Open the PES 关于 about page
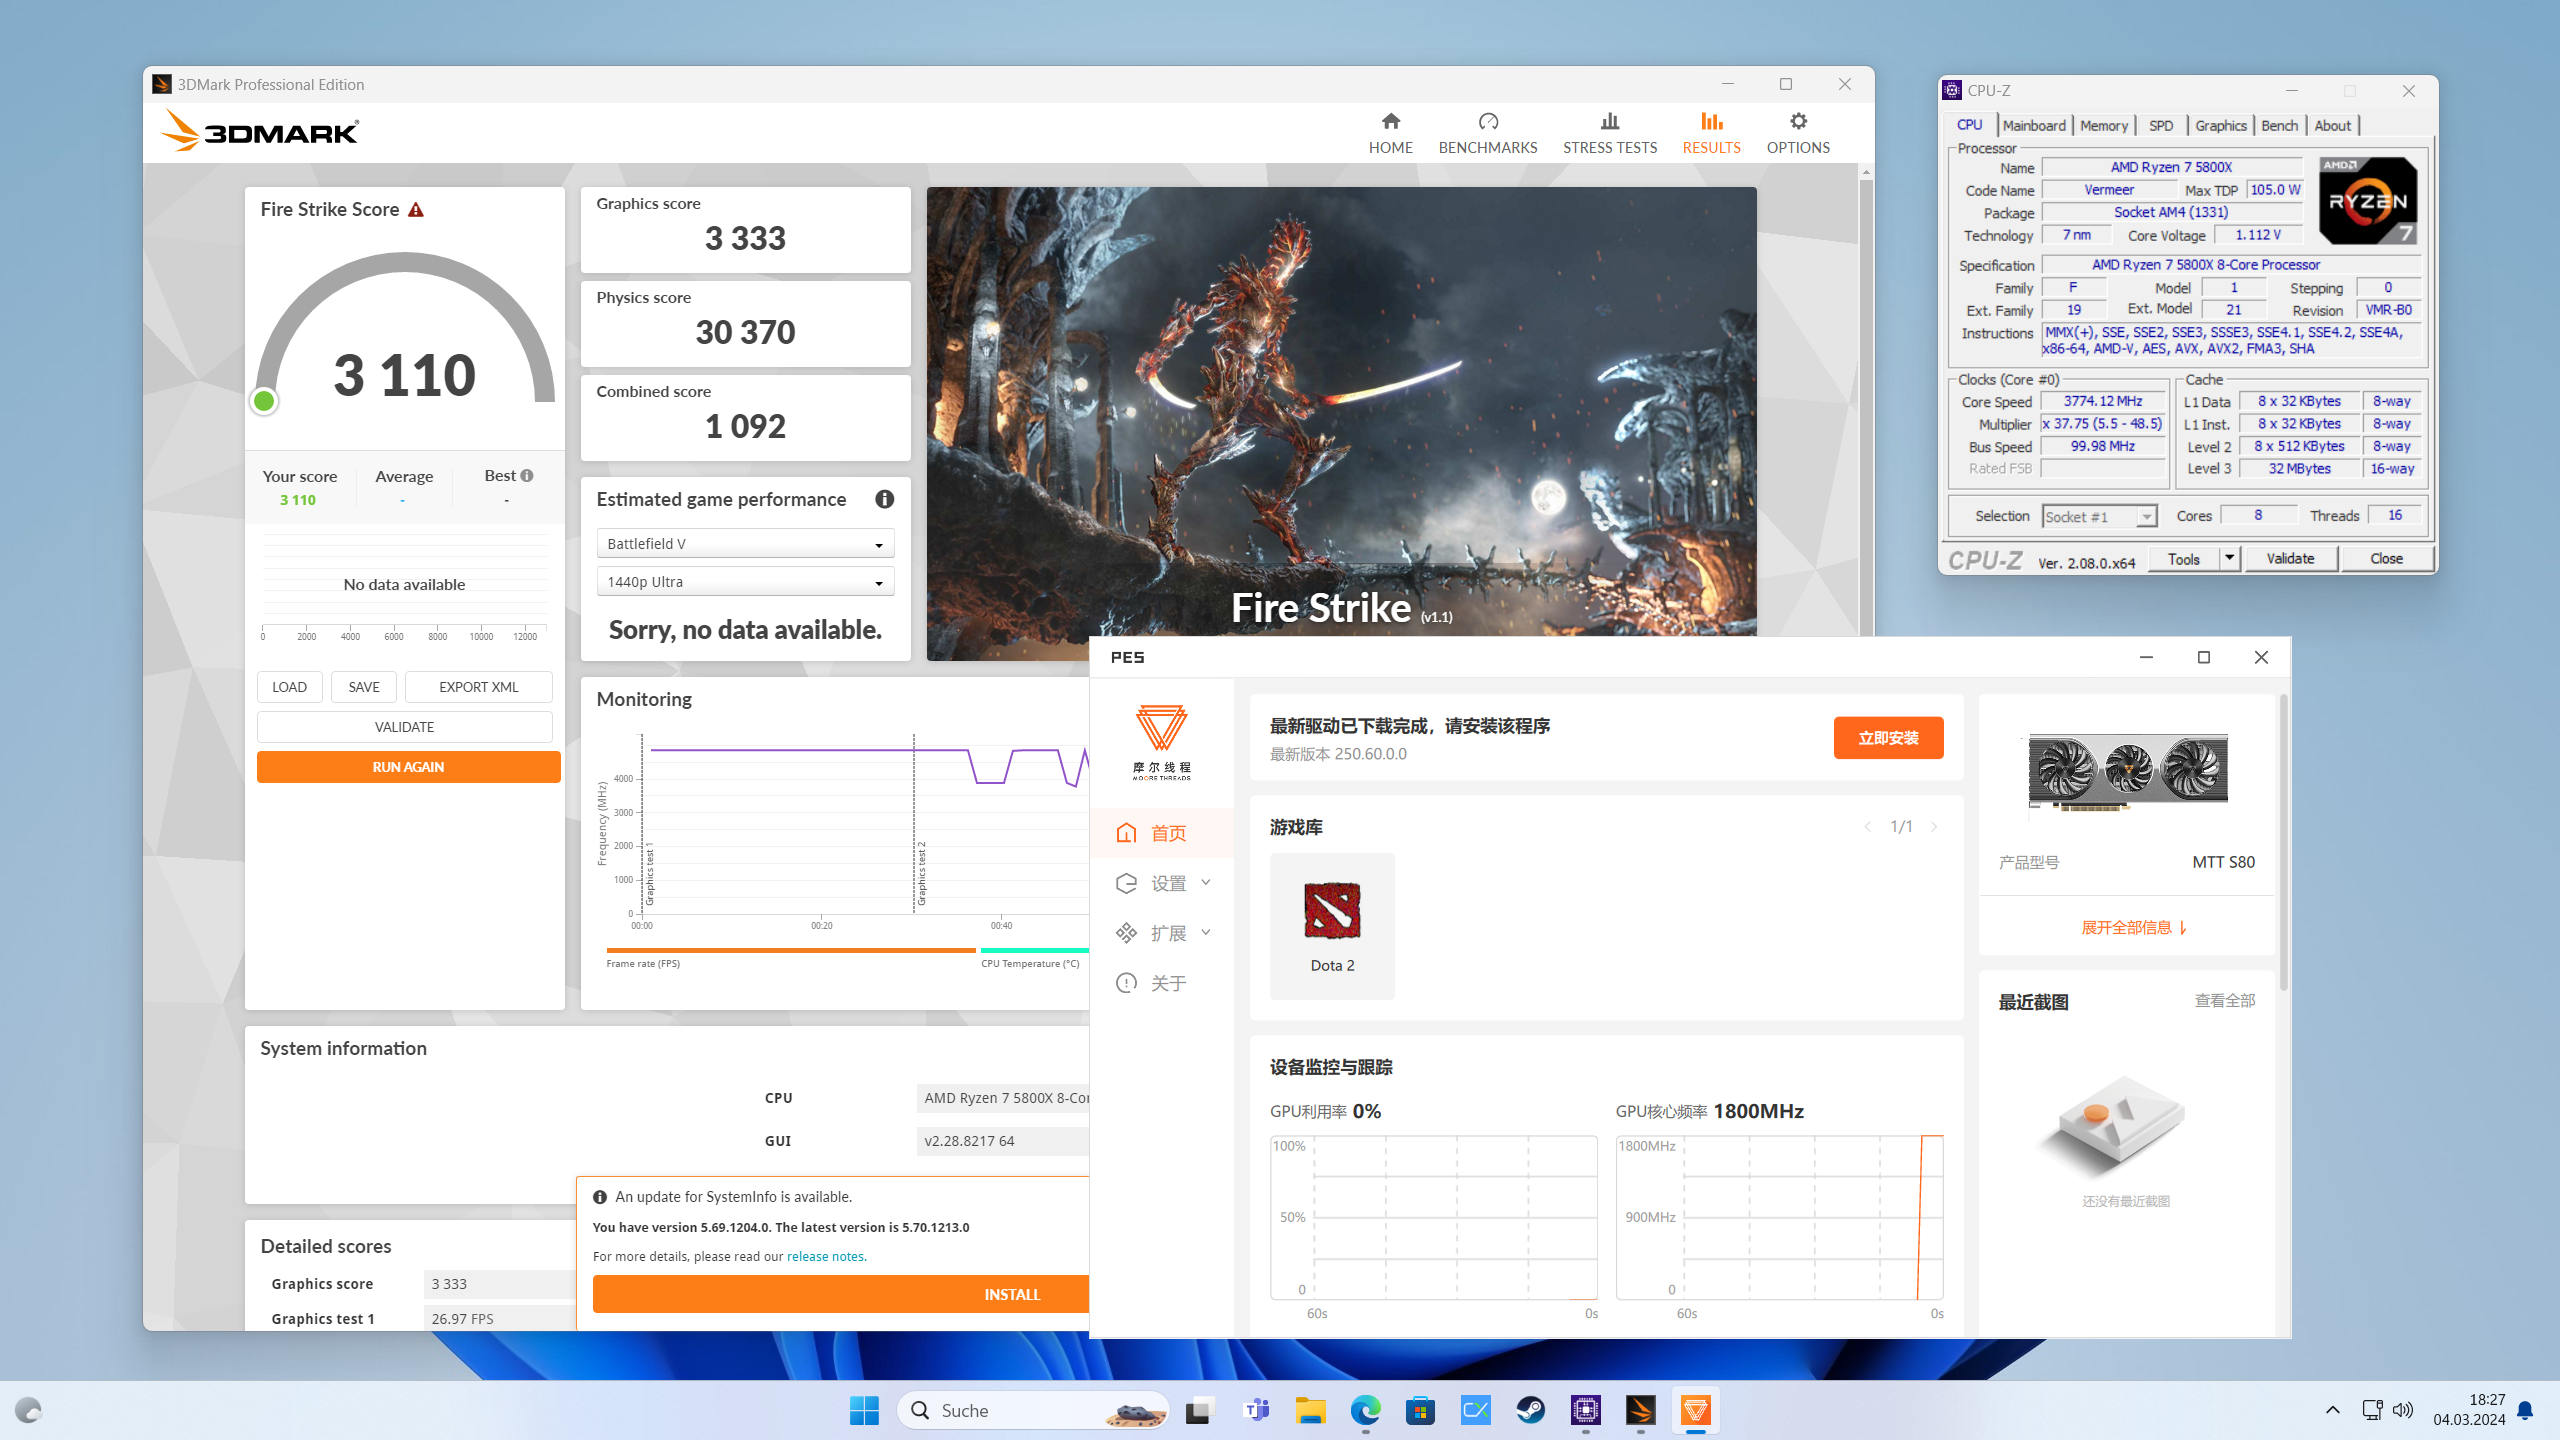Viewport: 2560px width, 1440px height. 1168,983
